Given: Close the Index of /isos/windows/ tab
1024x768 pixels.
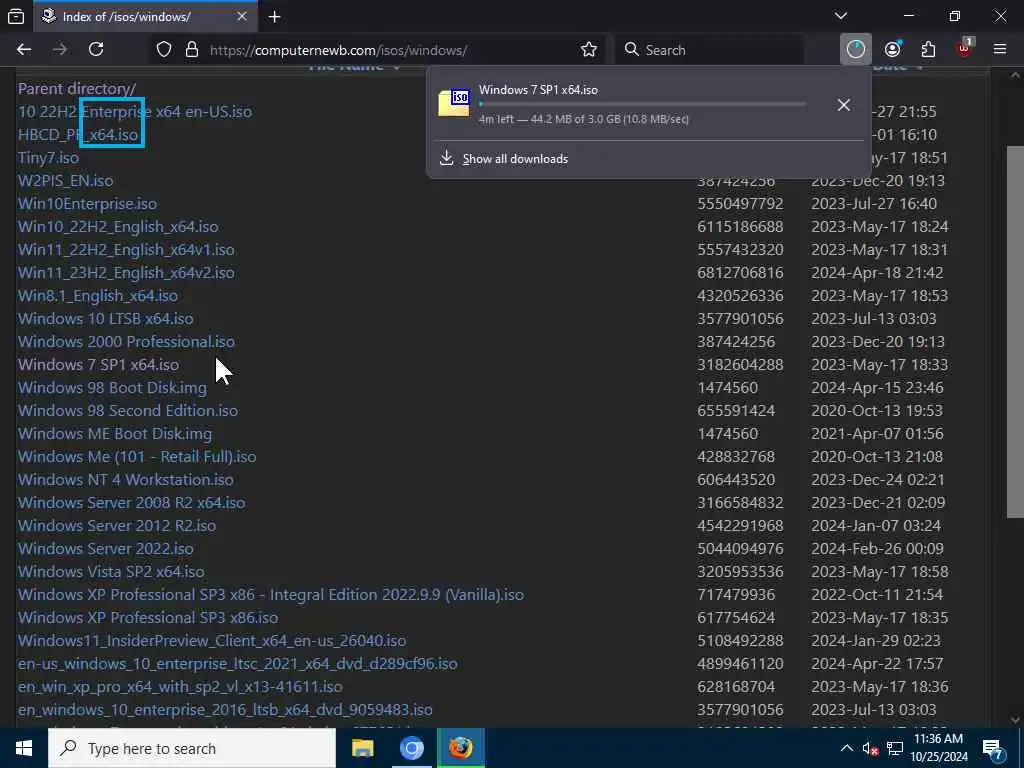Looking at the screenshot, I should [x=242, y=17].
